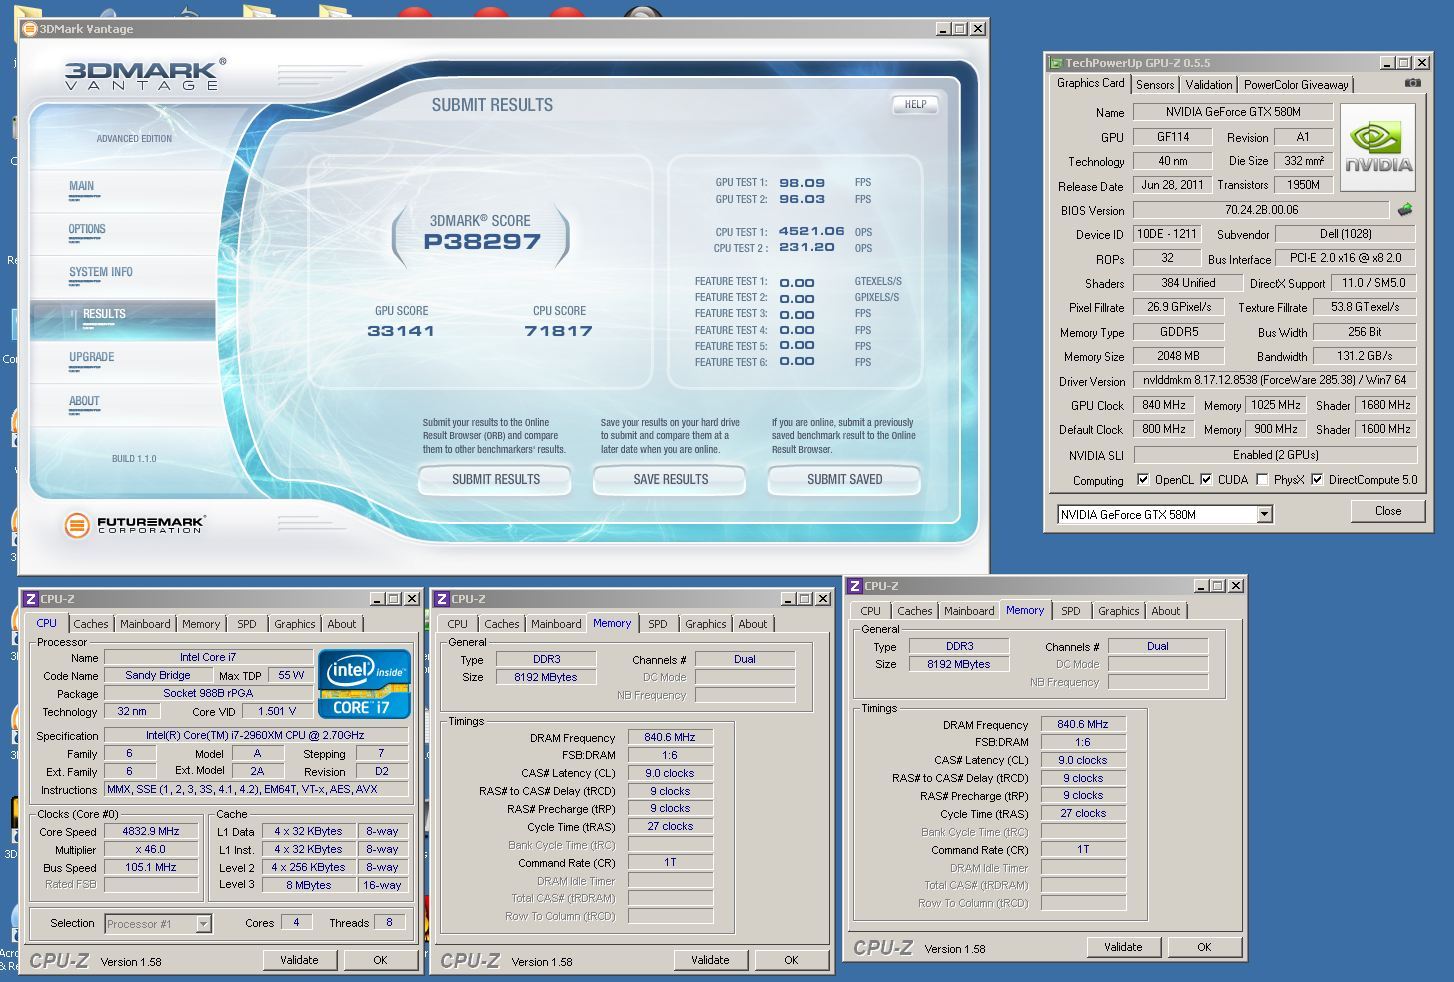
Task: Open the Processor #1 selection dropdown
Action: coord(203,924)
